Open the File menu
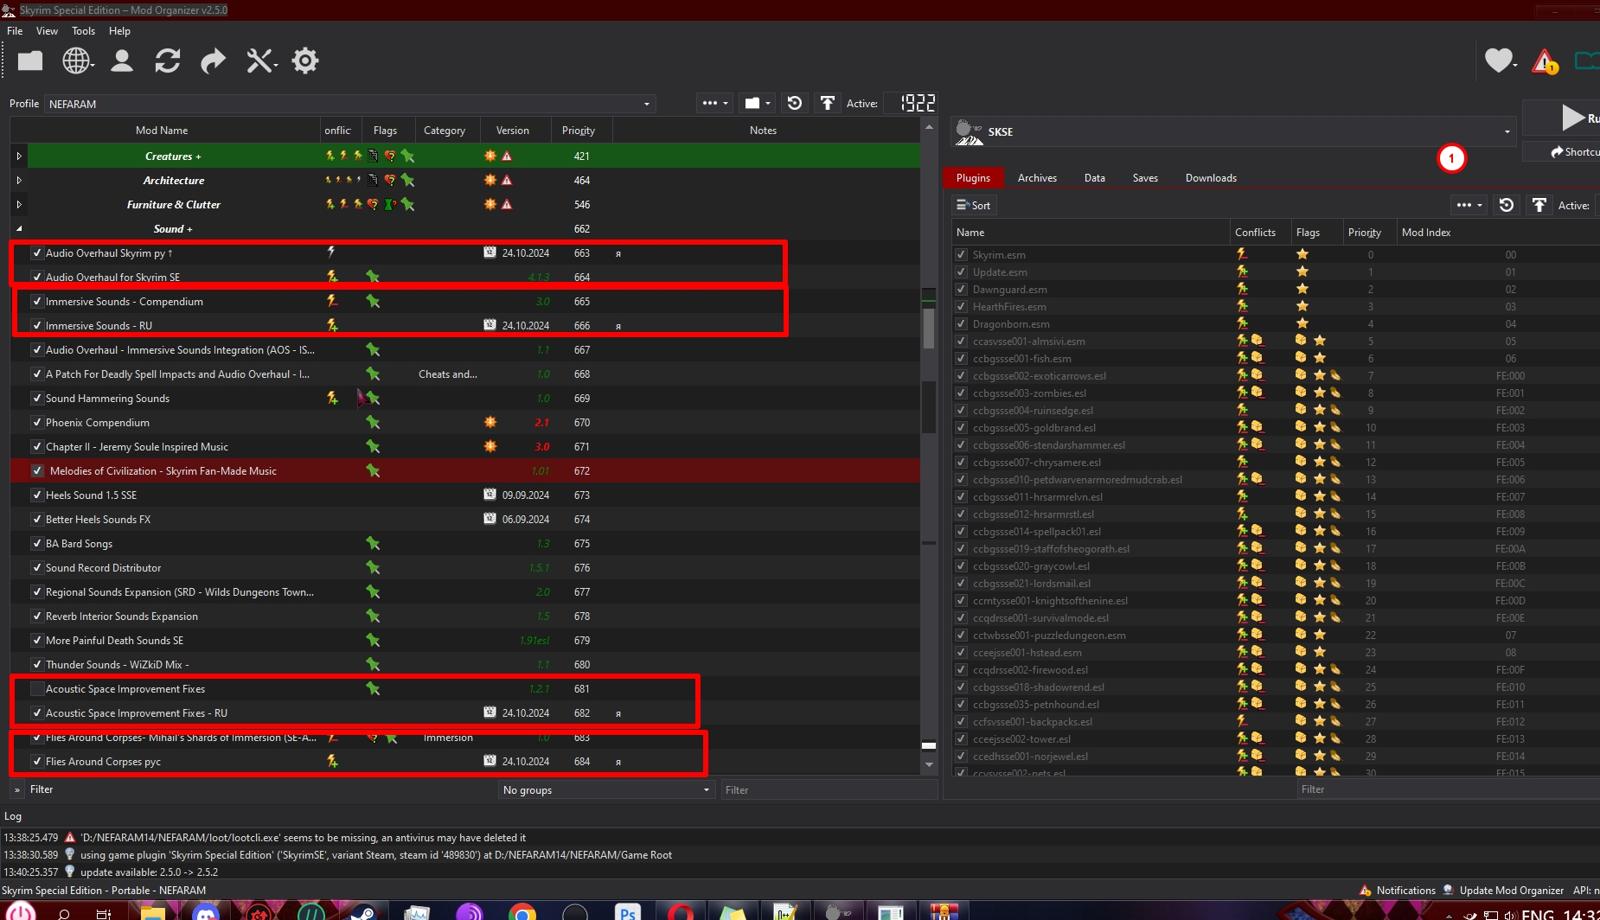The height and width of the screenshot is (920, 1600). coord(15,31)
